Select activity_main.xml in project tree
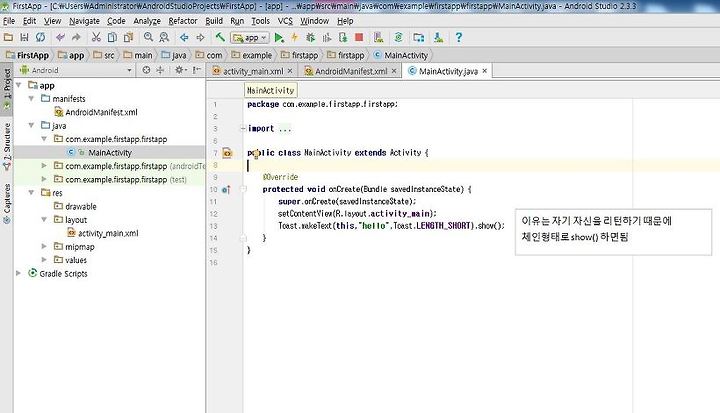 click(102, 233)
